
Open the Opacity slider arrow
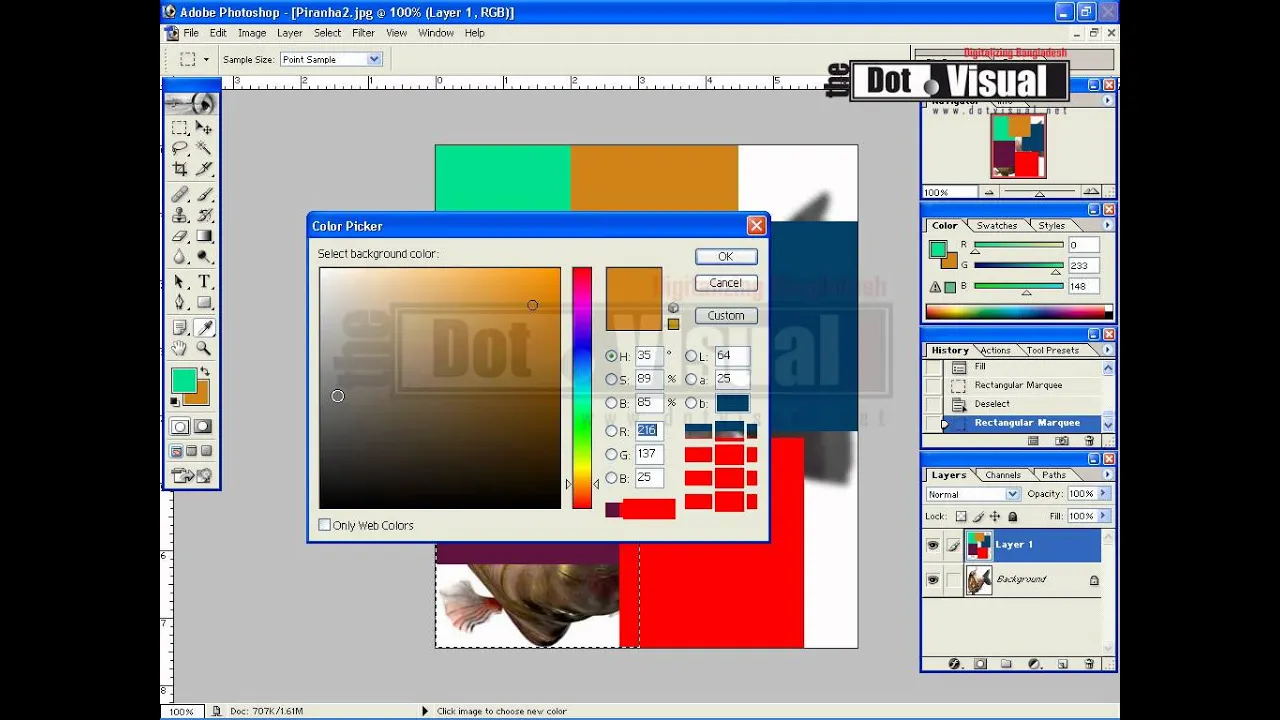1104,494
